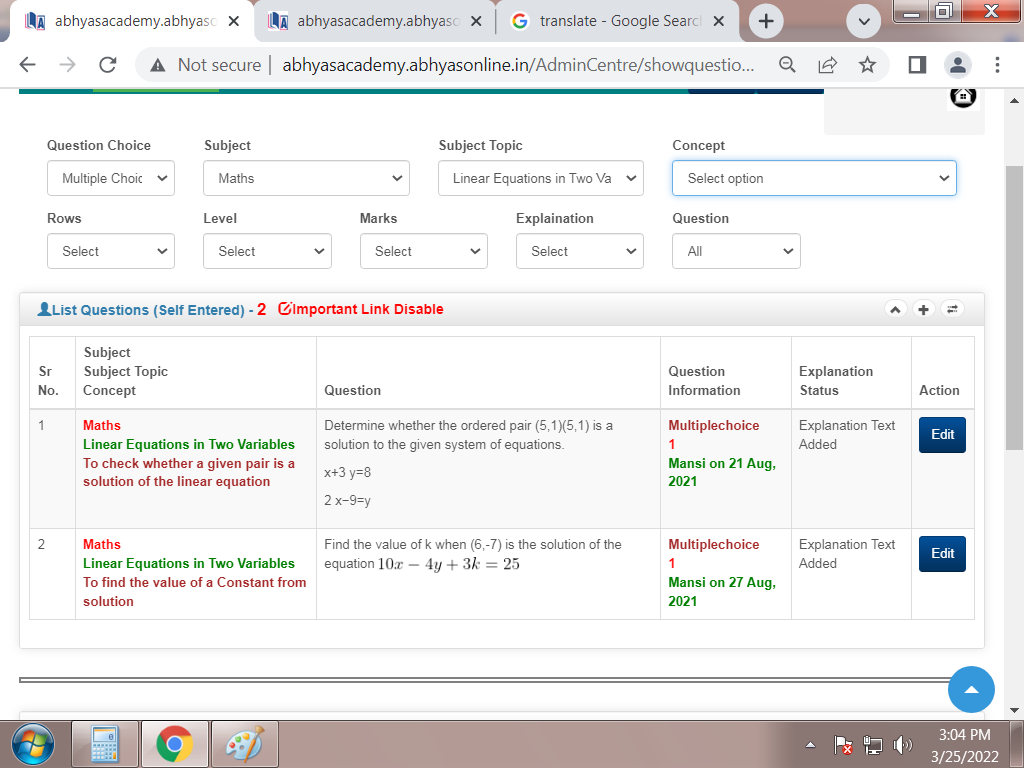Collapse the List Questions panel with up-arrow icon
The image size is (1024, 768).
point(897,310)
